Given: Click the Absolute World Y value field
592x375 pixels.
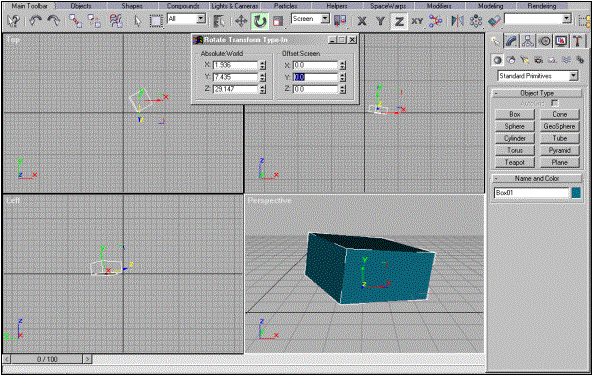Looking at the screenshot, I should 236,77.
